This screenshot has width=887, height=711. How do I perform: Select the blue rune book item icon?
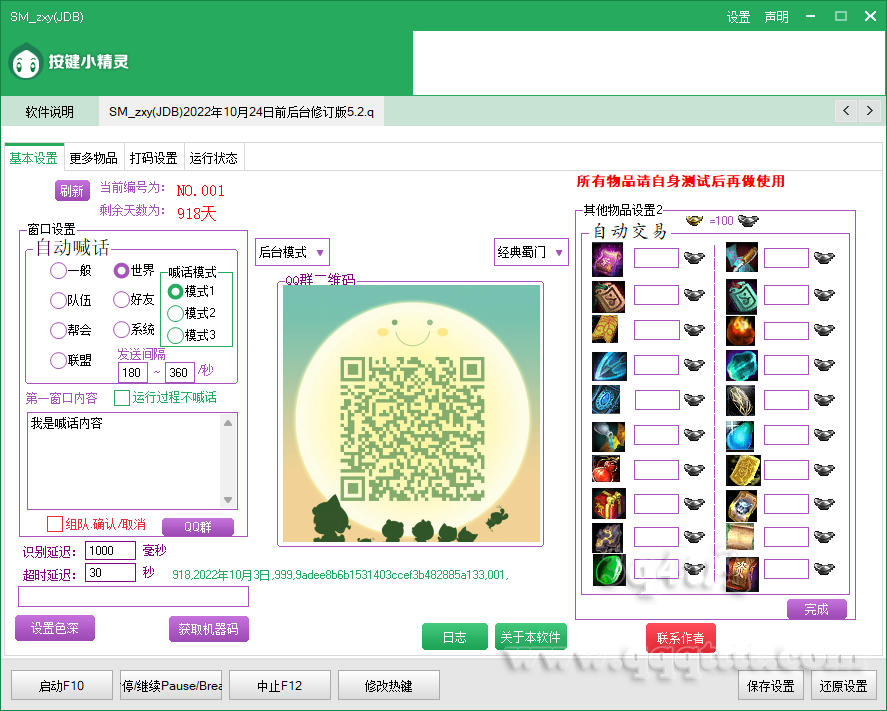tap(606, 399)
